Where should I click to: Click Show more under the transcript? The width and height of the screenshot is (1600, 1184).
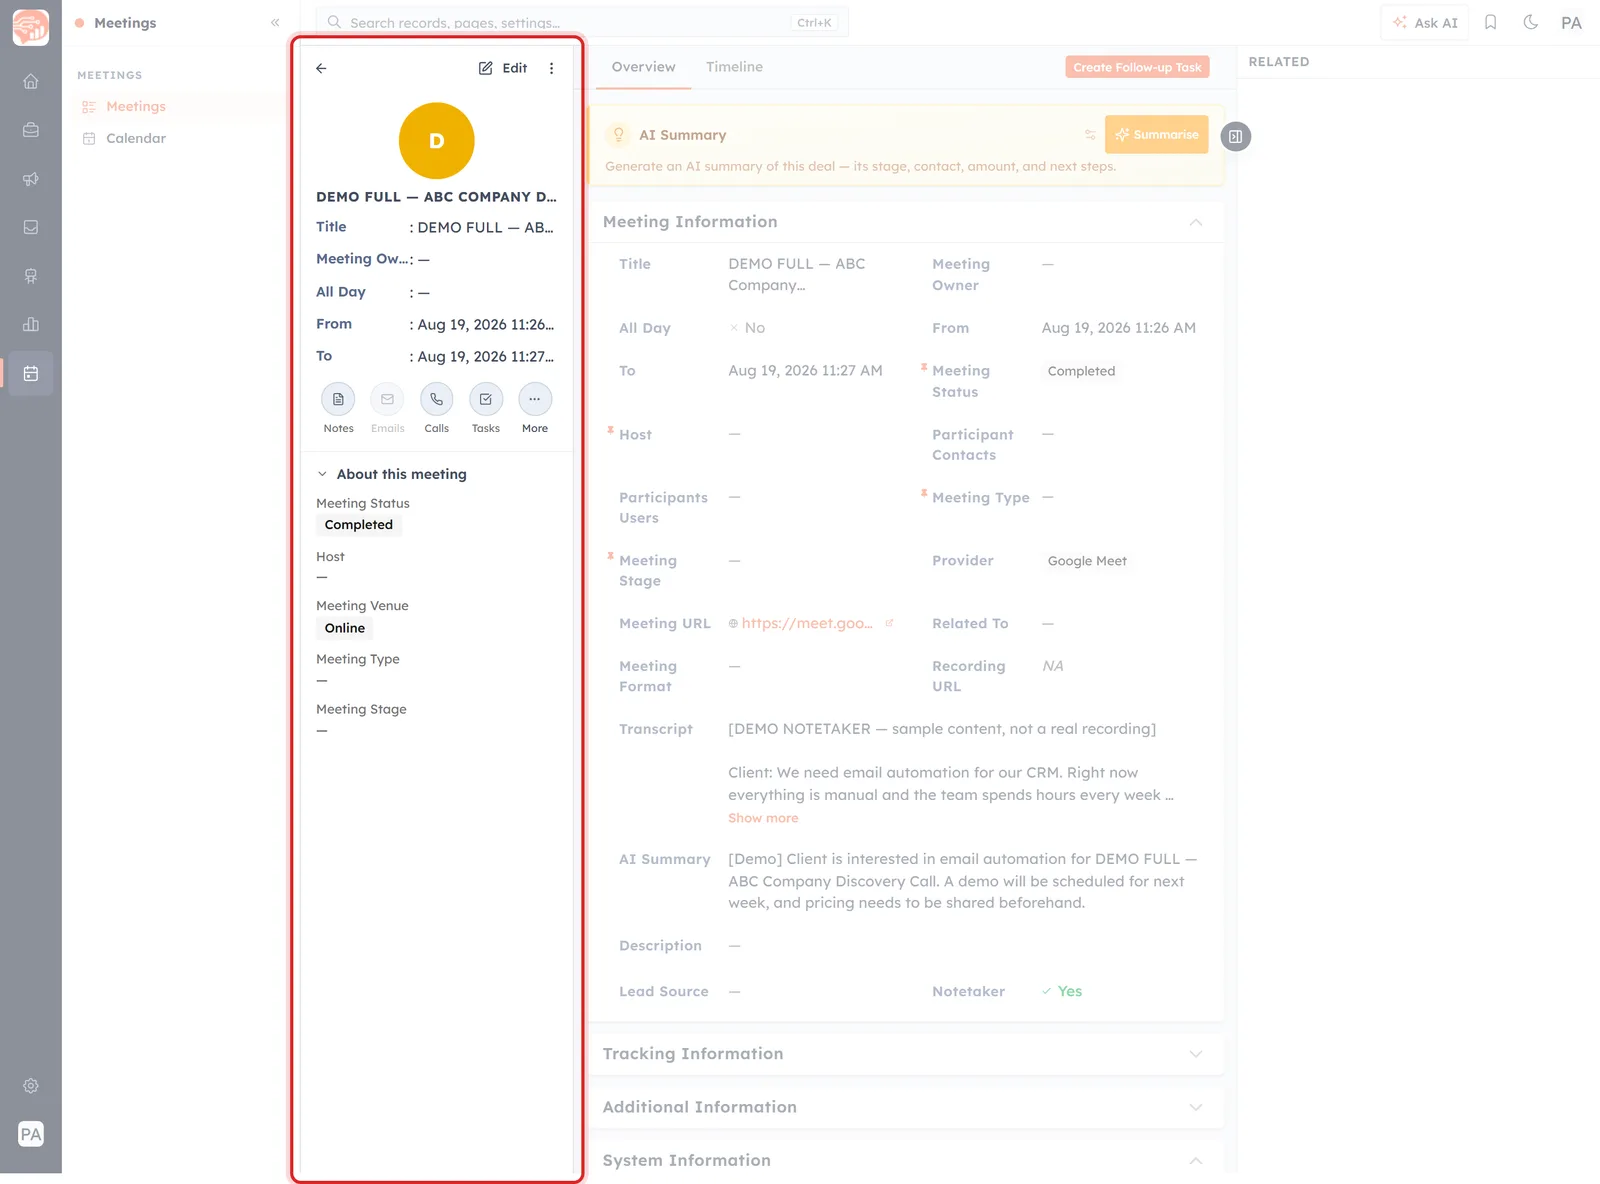763,818
